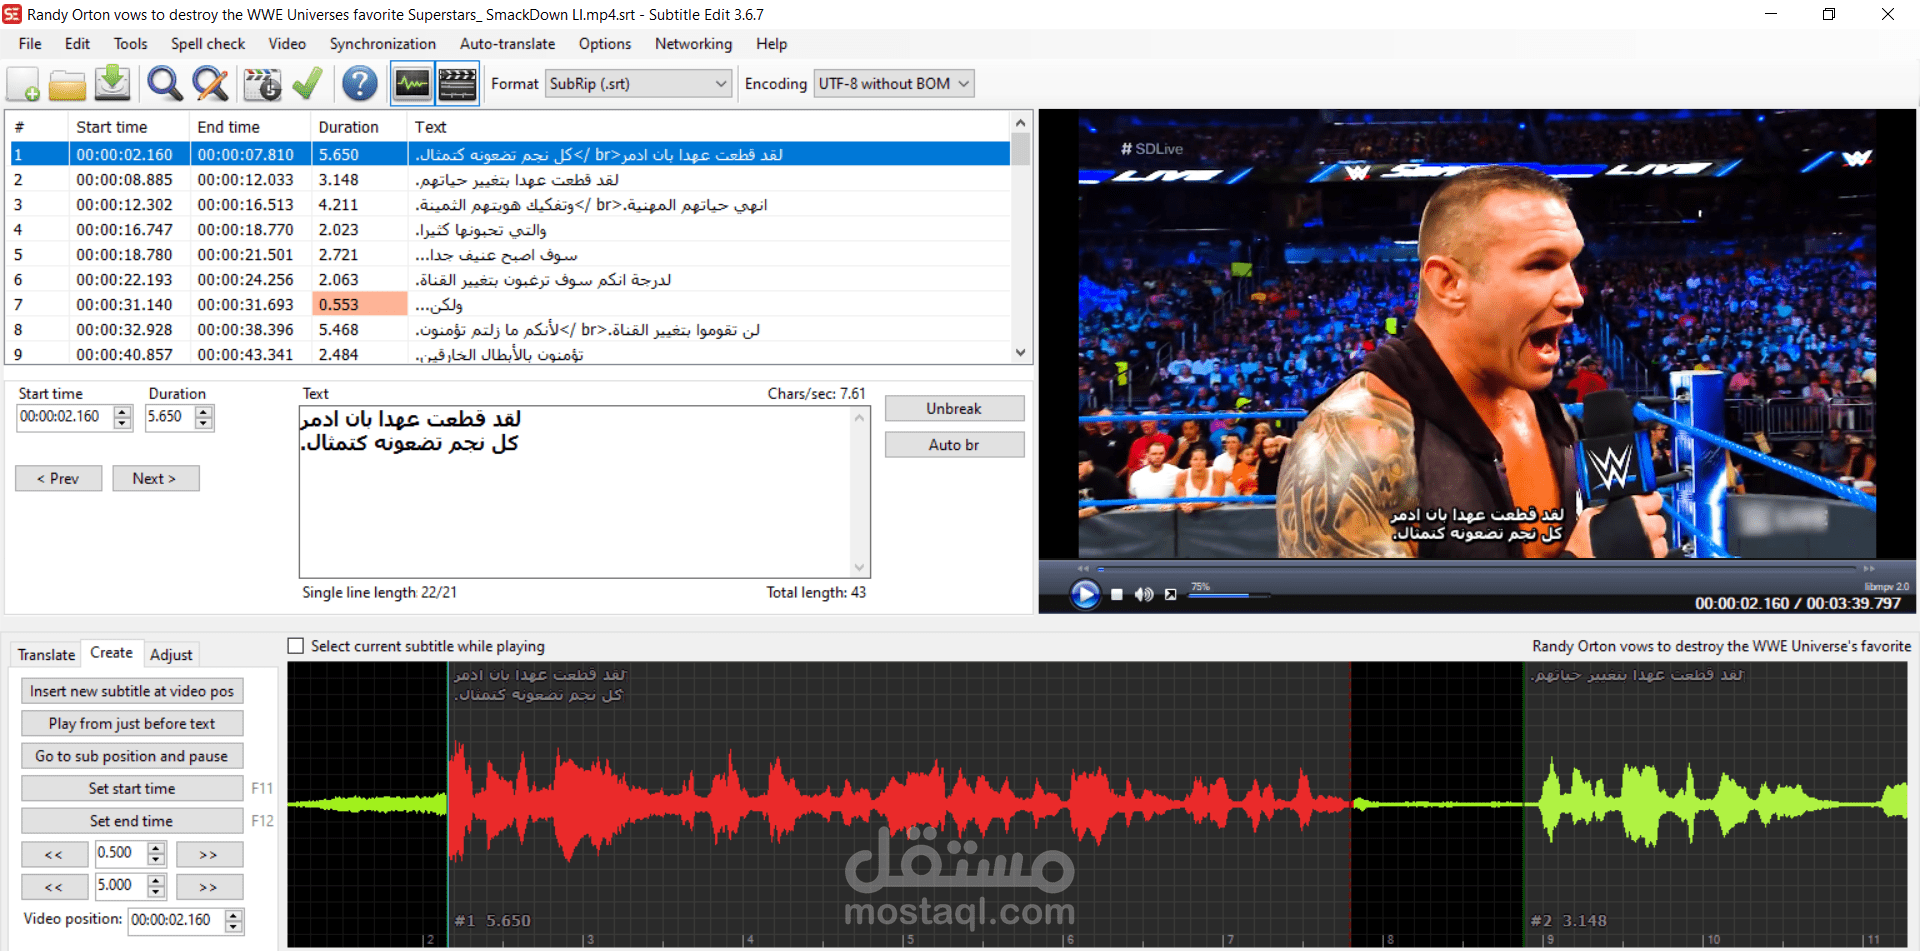Click the Unbreak button
This screenshot has height=951, width=1920.
[954, 409]
